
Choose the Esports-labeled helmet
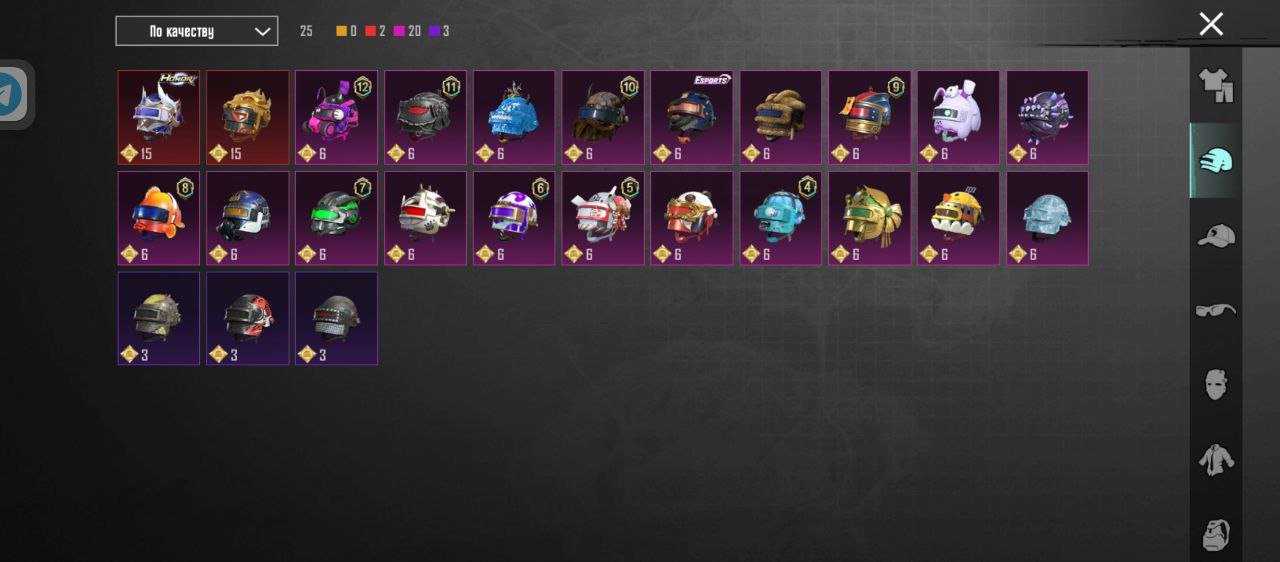click(692, 117)
